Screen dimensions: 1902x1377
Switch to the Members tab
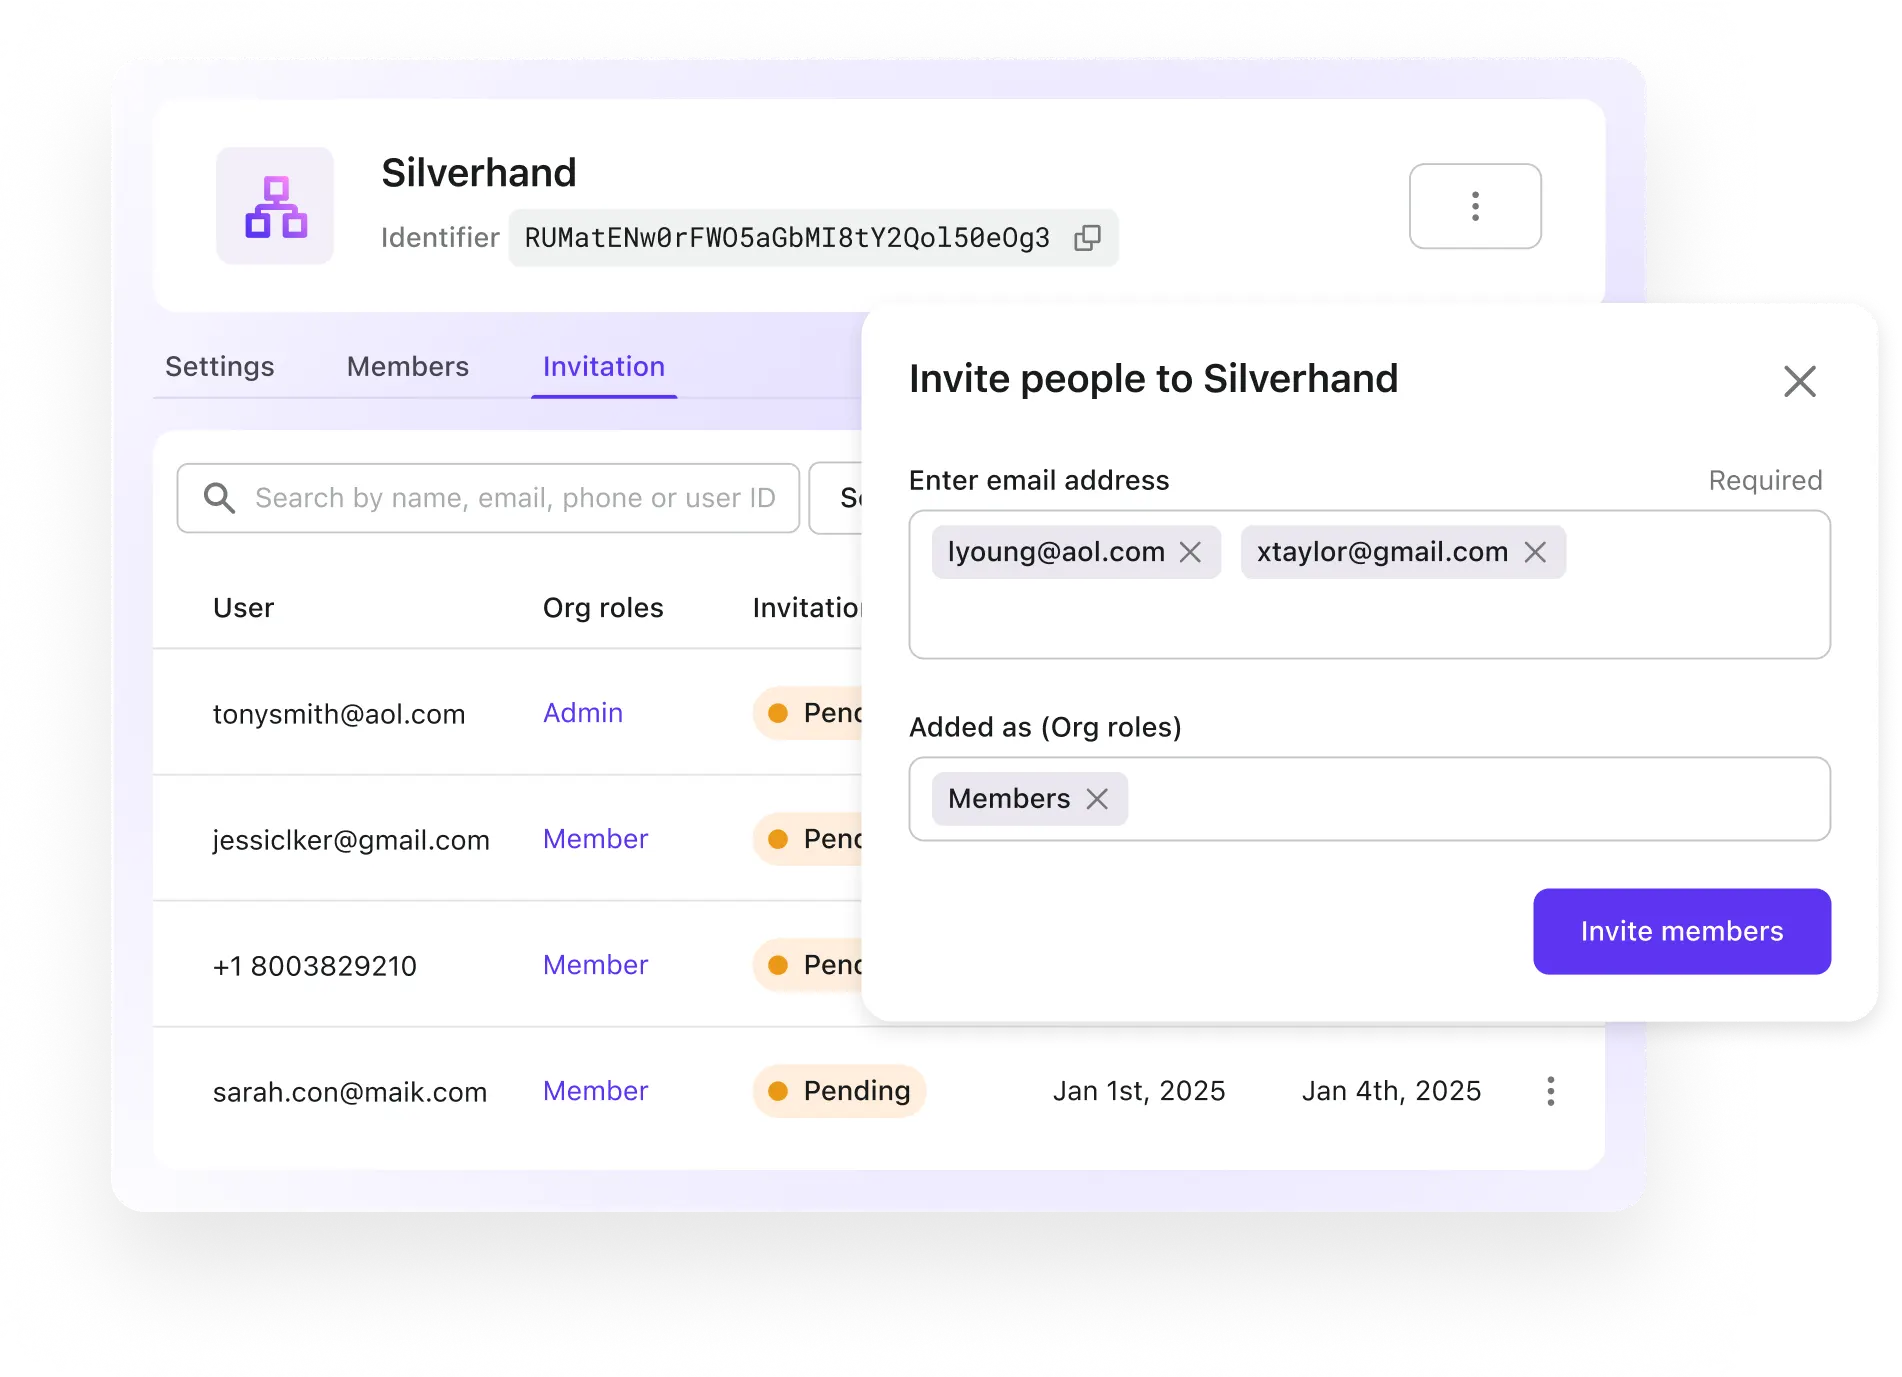407,367
